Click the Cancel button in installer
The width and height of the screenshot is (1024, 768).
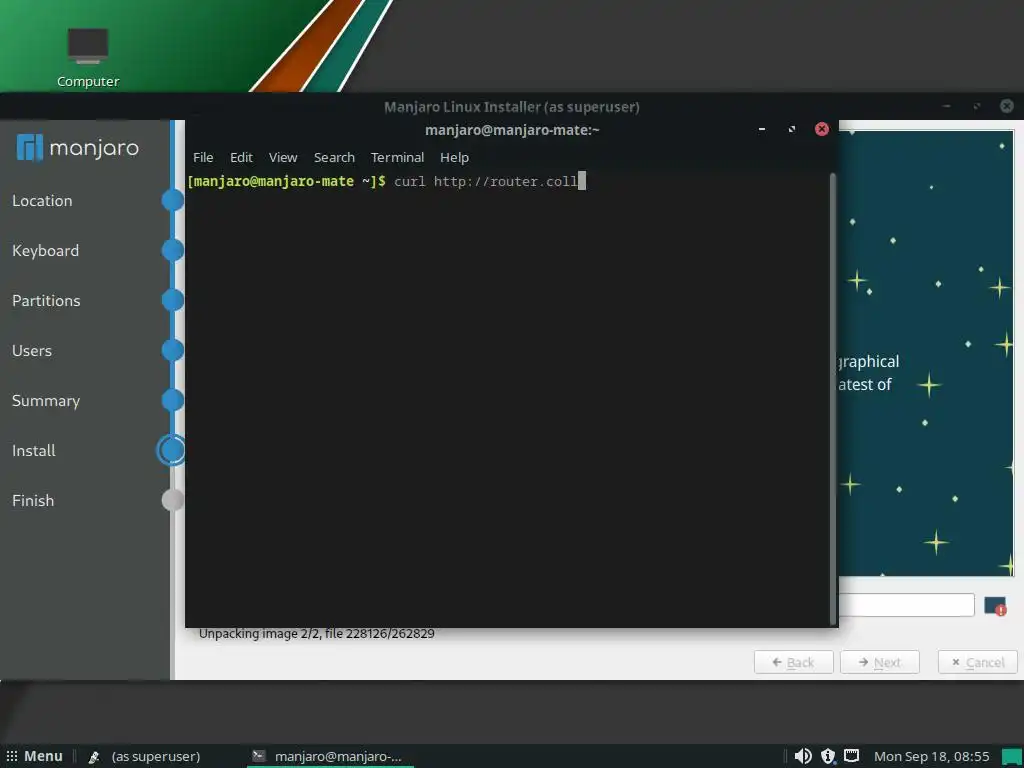978,662
